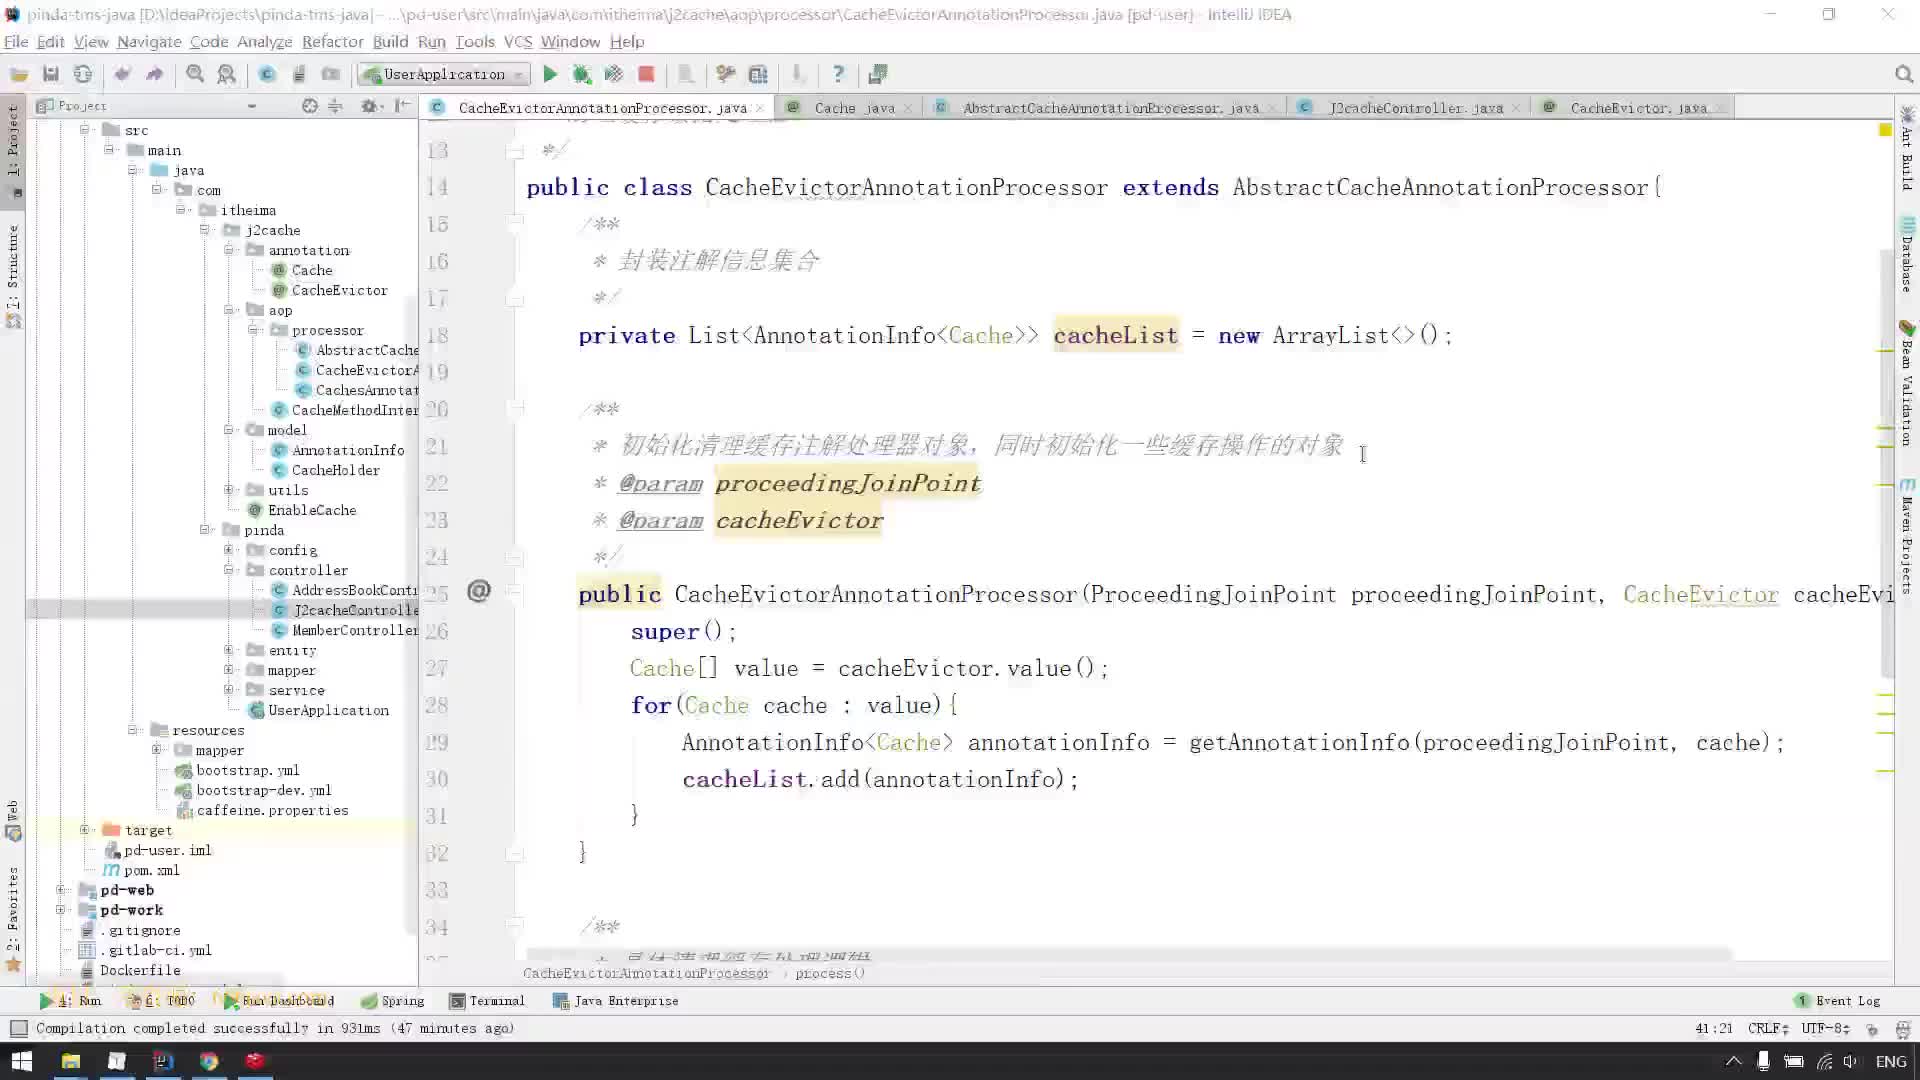Click CRLF line separator in status bar

[x=1768, y=1028]
